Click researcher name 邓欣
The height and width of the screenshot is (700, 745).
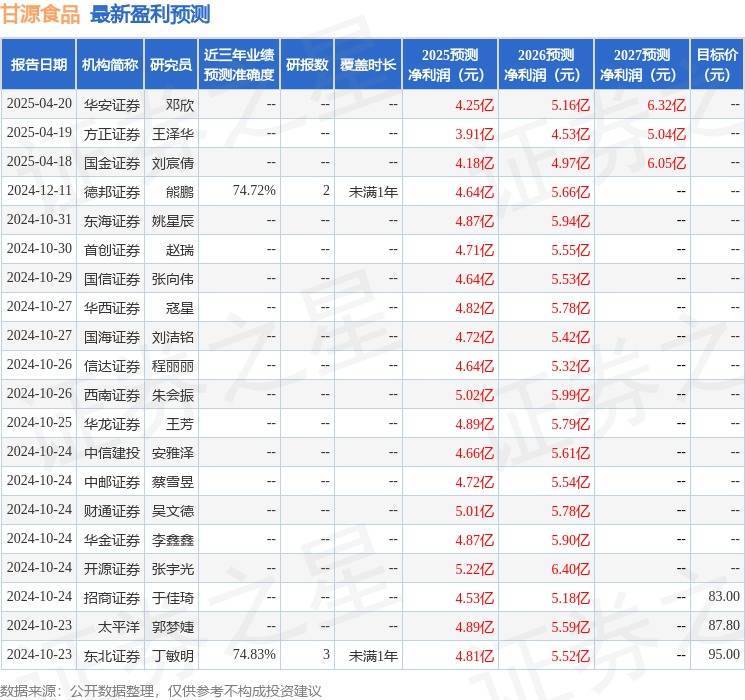(180, 105)
